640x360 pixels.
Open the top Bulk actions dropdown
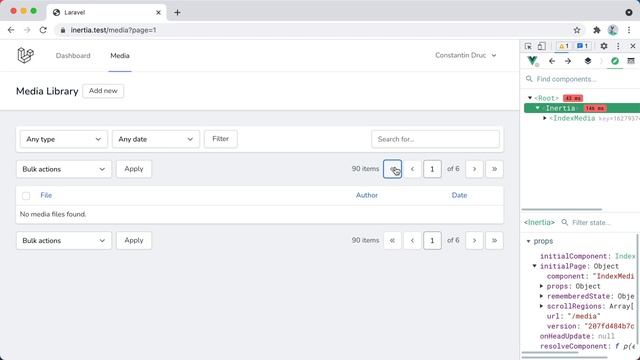[64, 169]
